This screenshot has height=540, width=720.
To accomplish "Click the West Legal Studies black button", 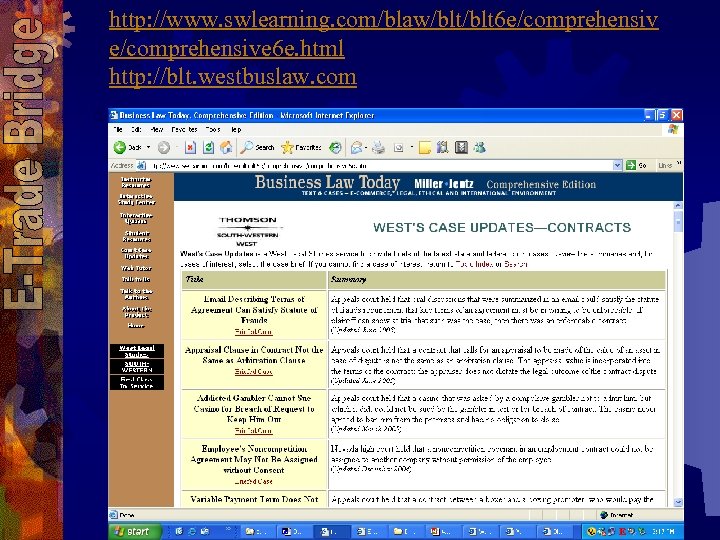I will (x=137, y=351).
